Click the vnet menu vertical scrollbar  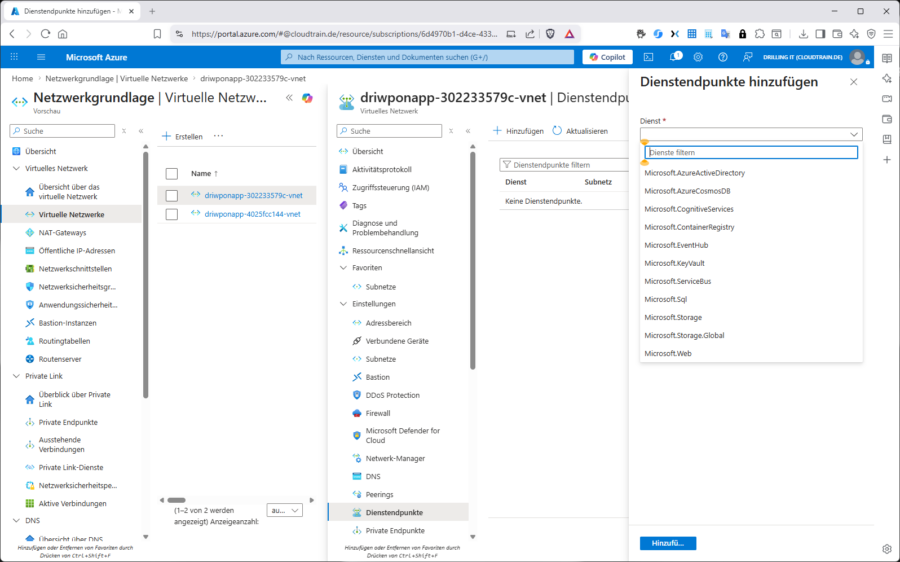472,260
